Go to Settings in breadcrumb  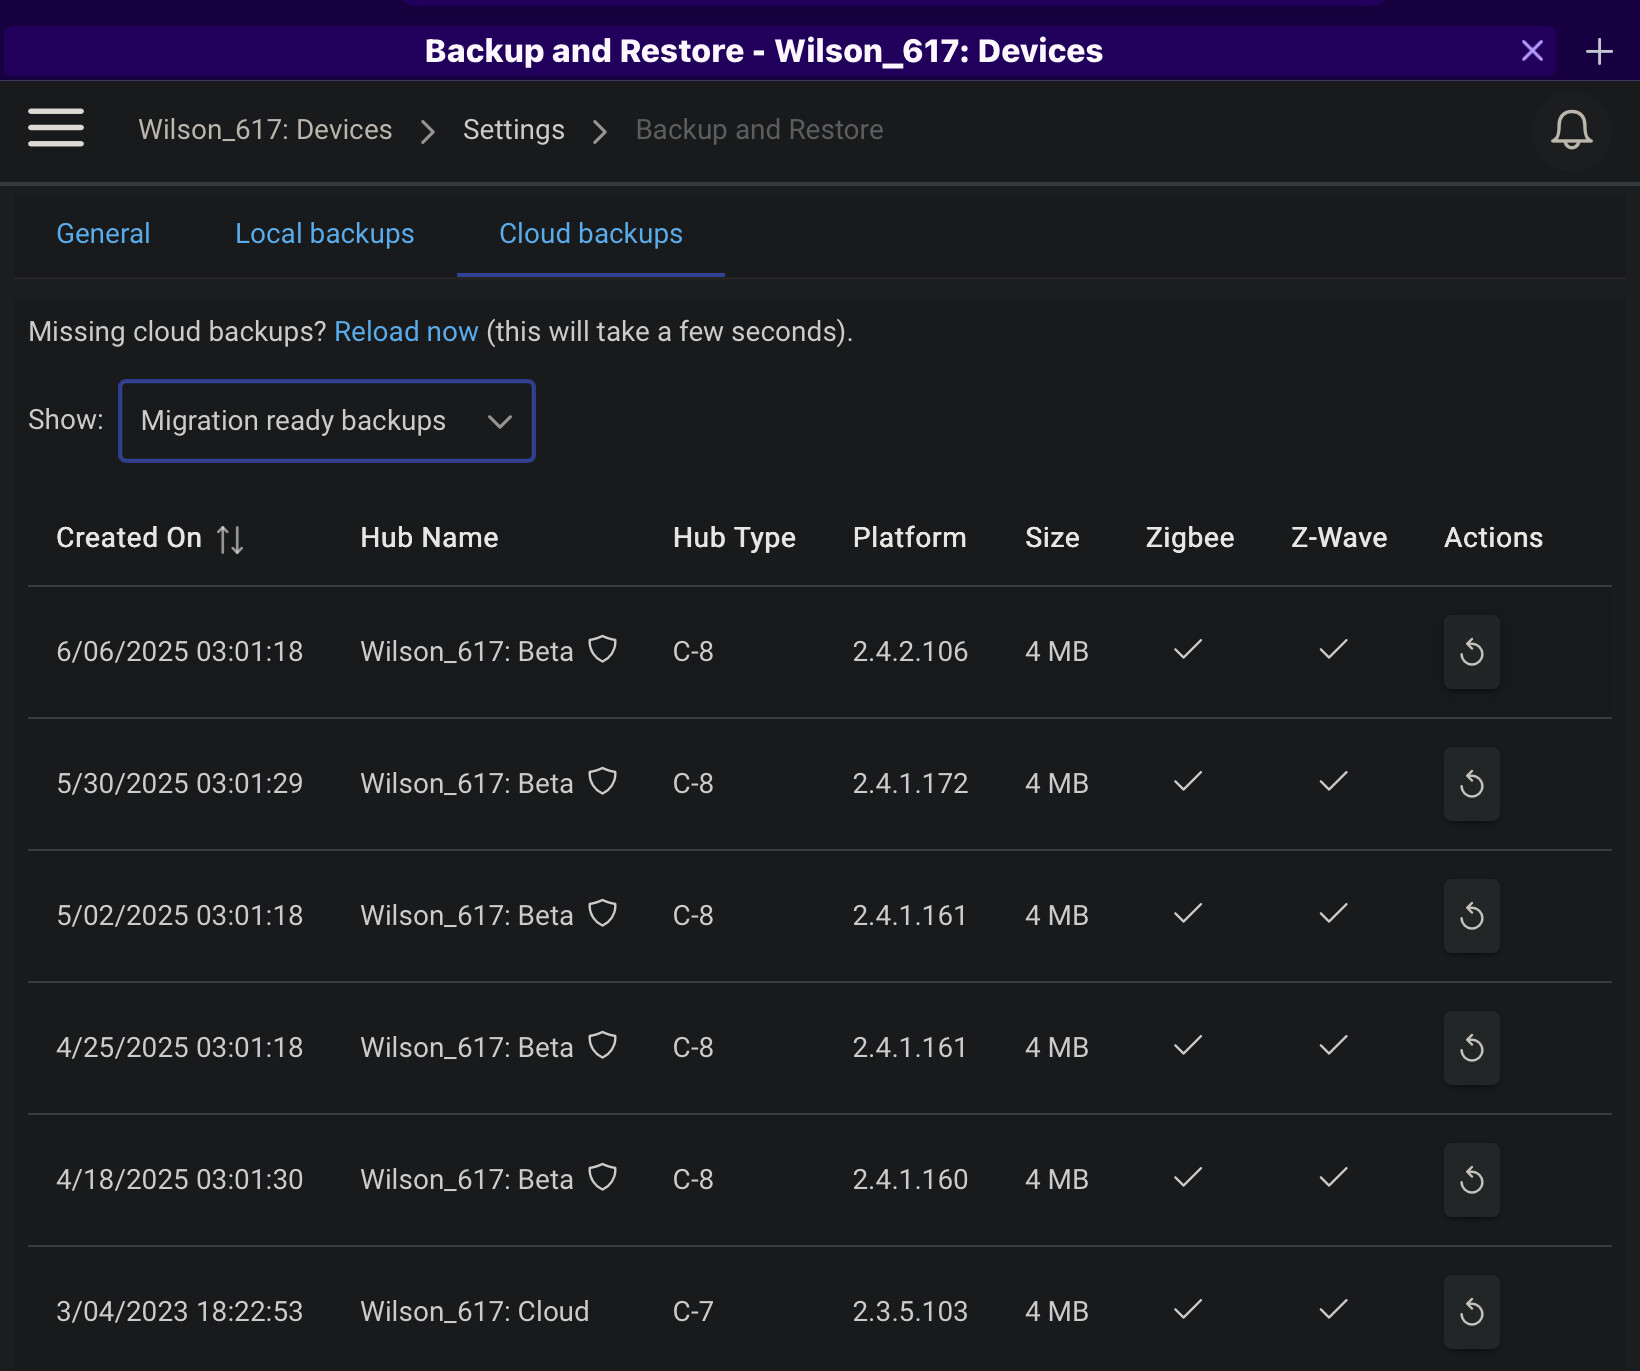pos(513,130)
